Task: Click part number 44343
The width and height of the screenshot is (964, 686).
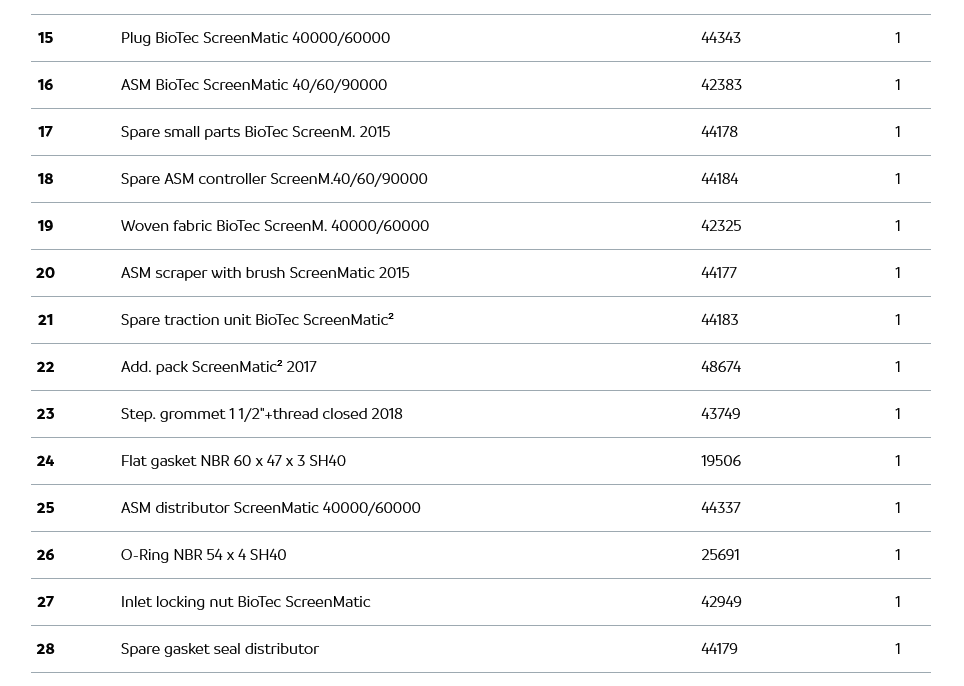Action: pyautogui.click(x=720, y=38)
